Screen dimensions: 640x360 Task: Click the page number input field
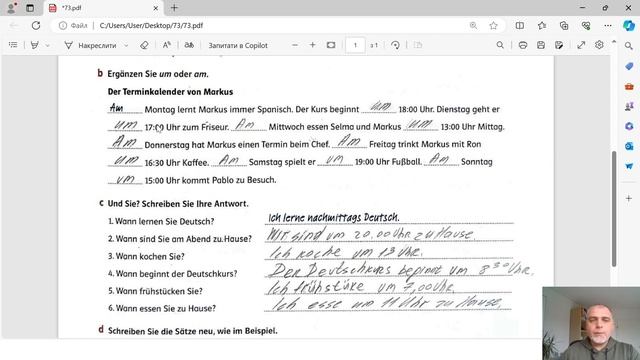355,45
